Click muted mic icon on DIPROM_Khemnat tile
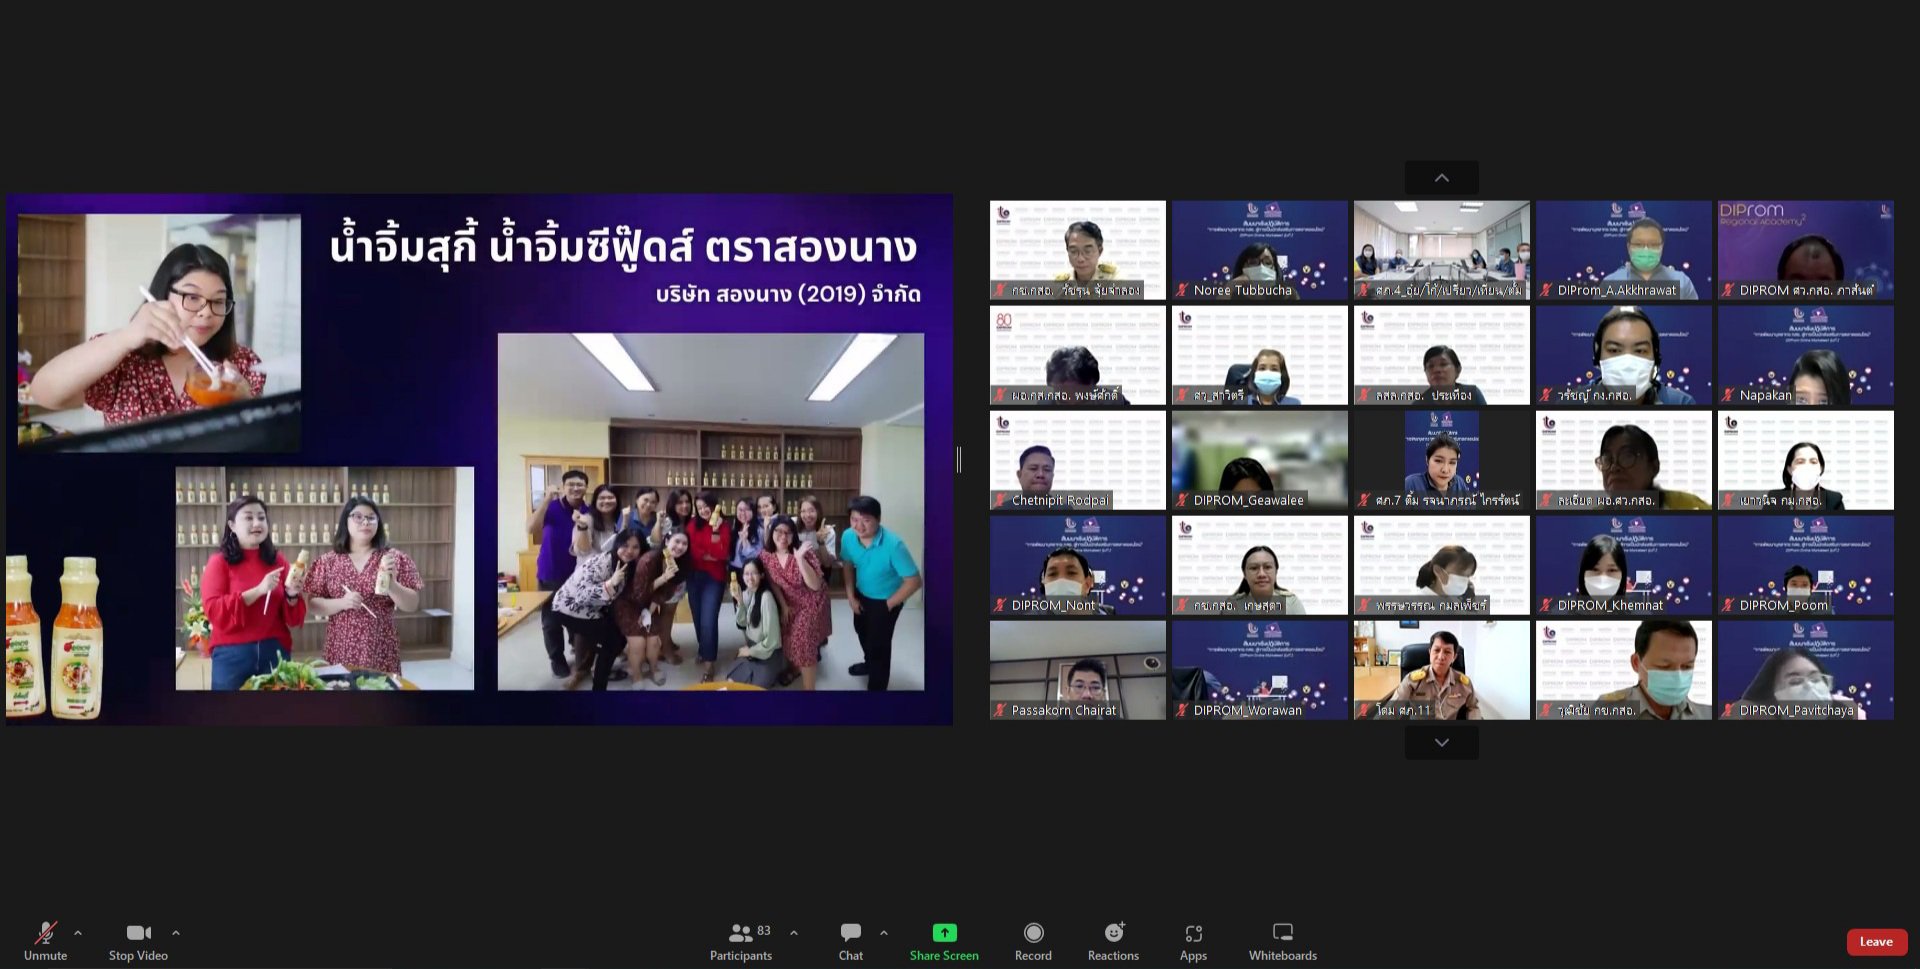 (x=1546, y=605)
